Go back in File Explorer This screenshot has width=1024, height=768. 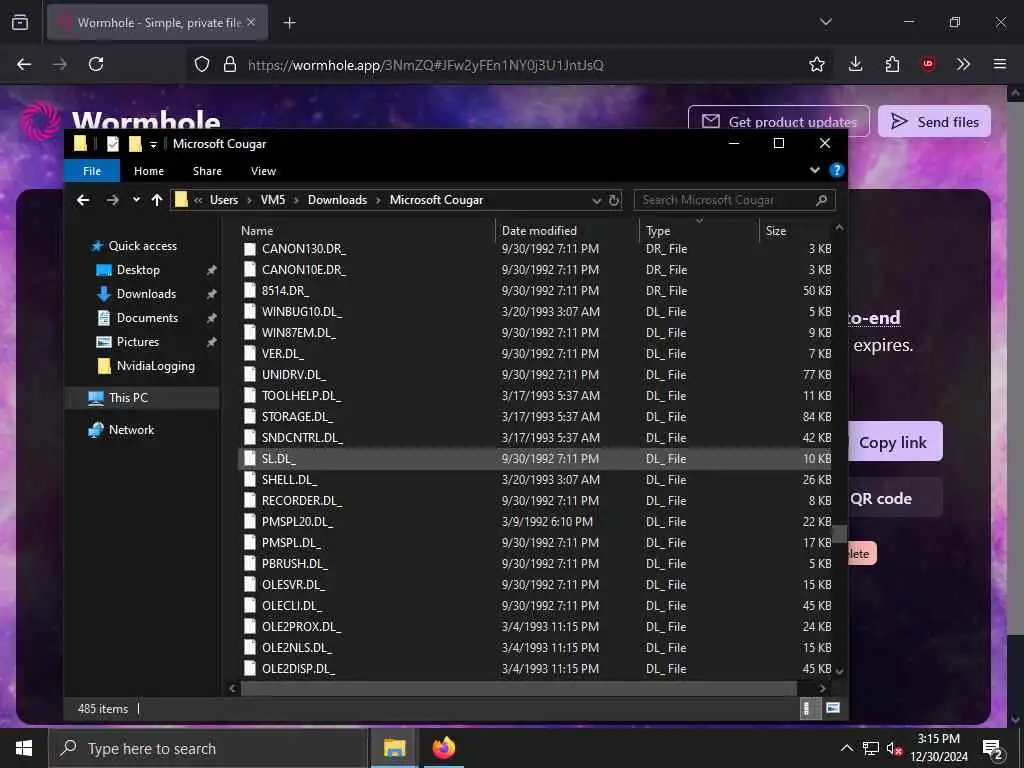83,200
